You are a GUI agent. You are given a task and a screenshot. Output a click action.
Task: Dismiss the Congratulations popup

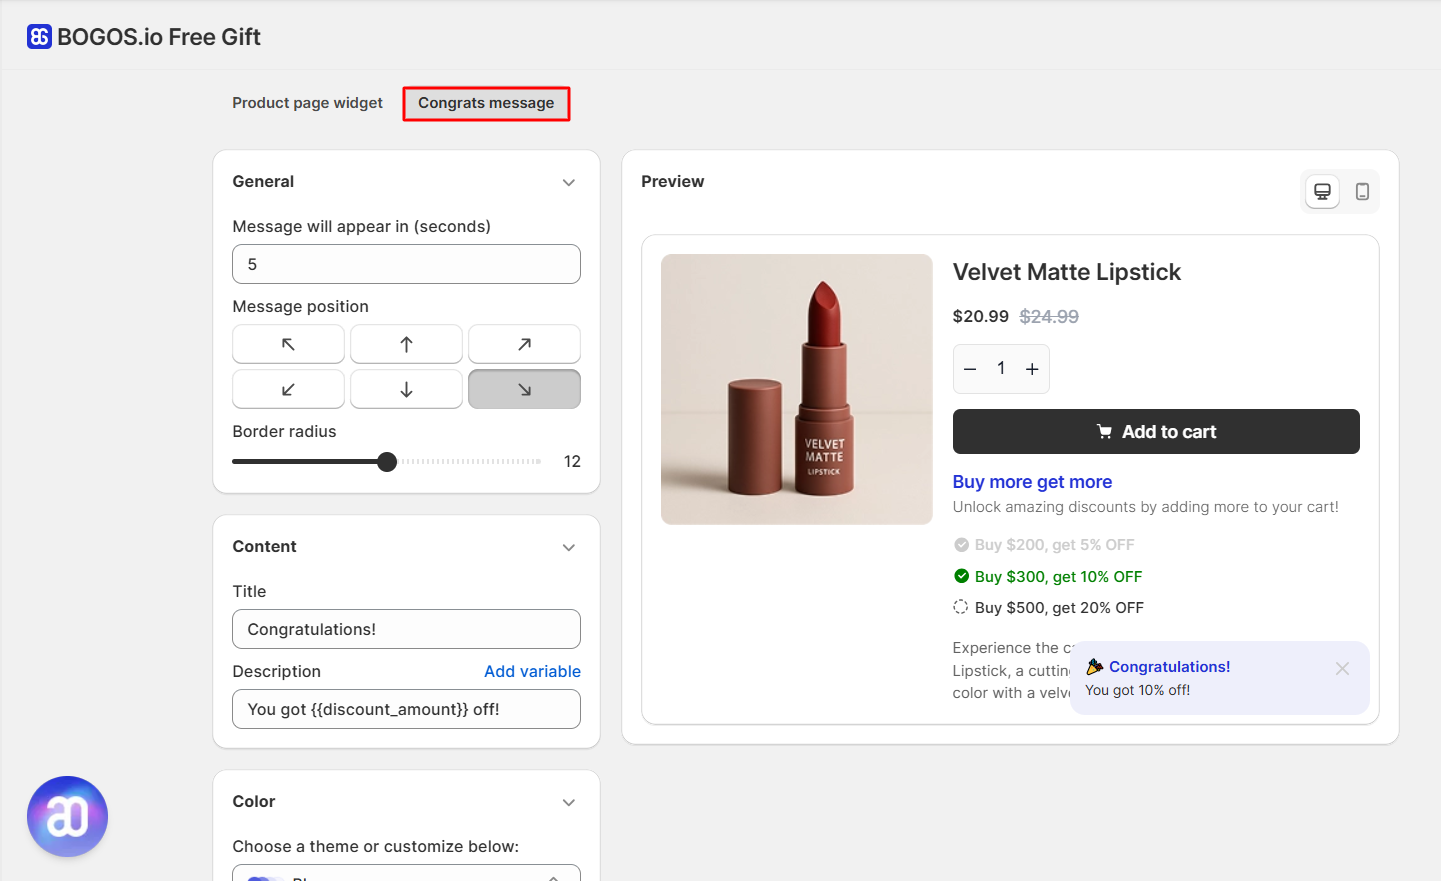(1342, 668)
